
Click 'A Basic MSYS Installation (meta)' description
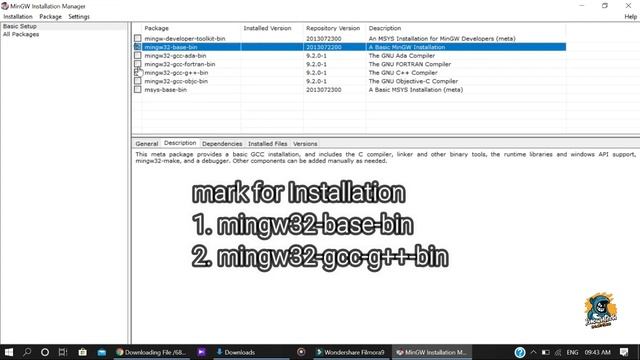[x=416, y=90]
